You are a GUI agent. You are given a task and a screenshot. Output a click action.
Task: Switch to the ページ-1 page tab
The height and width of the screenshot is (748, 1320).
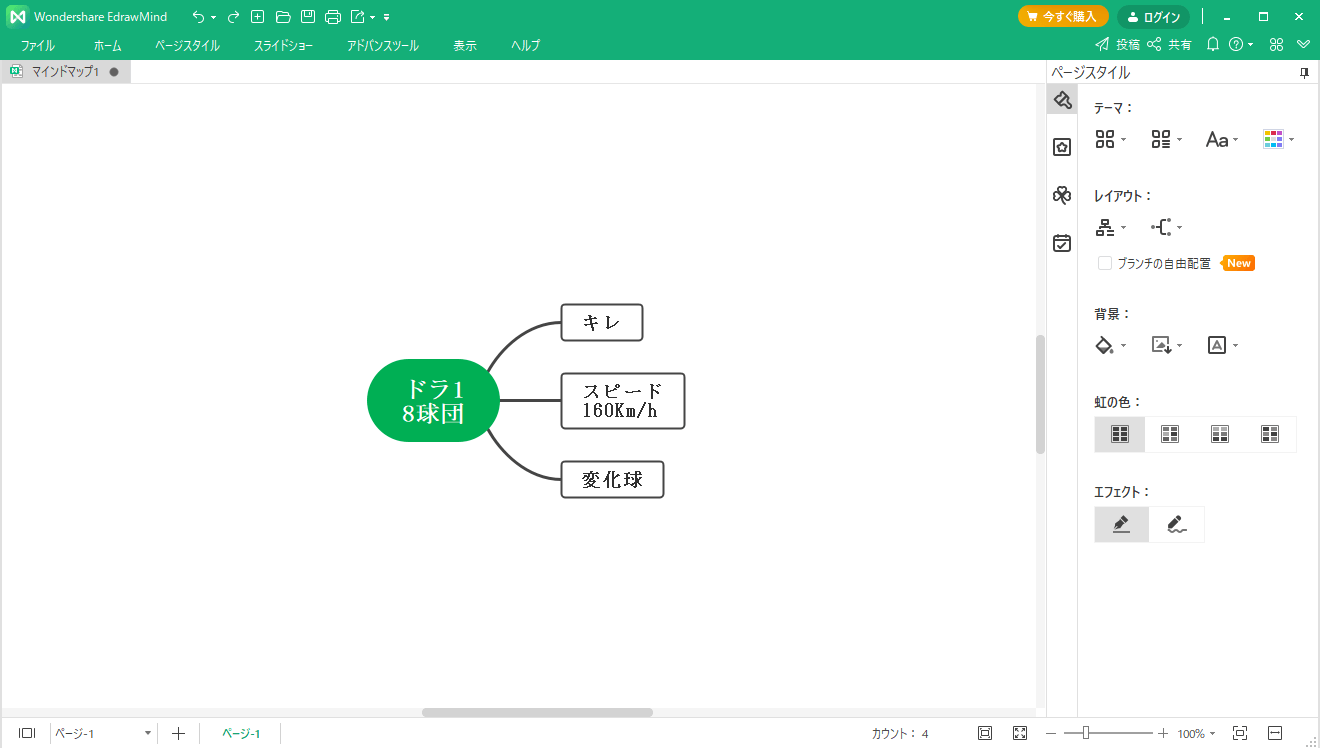click(x=241, y=733)
